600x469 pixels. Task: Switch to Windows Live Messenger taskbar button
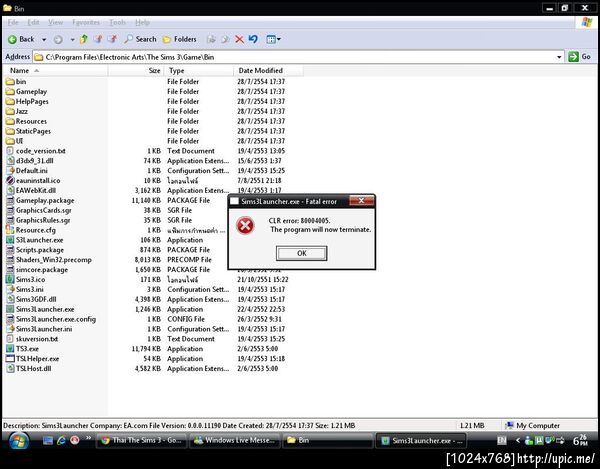(x=235, y=440)
